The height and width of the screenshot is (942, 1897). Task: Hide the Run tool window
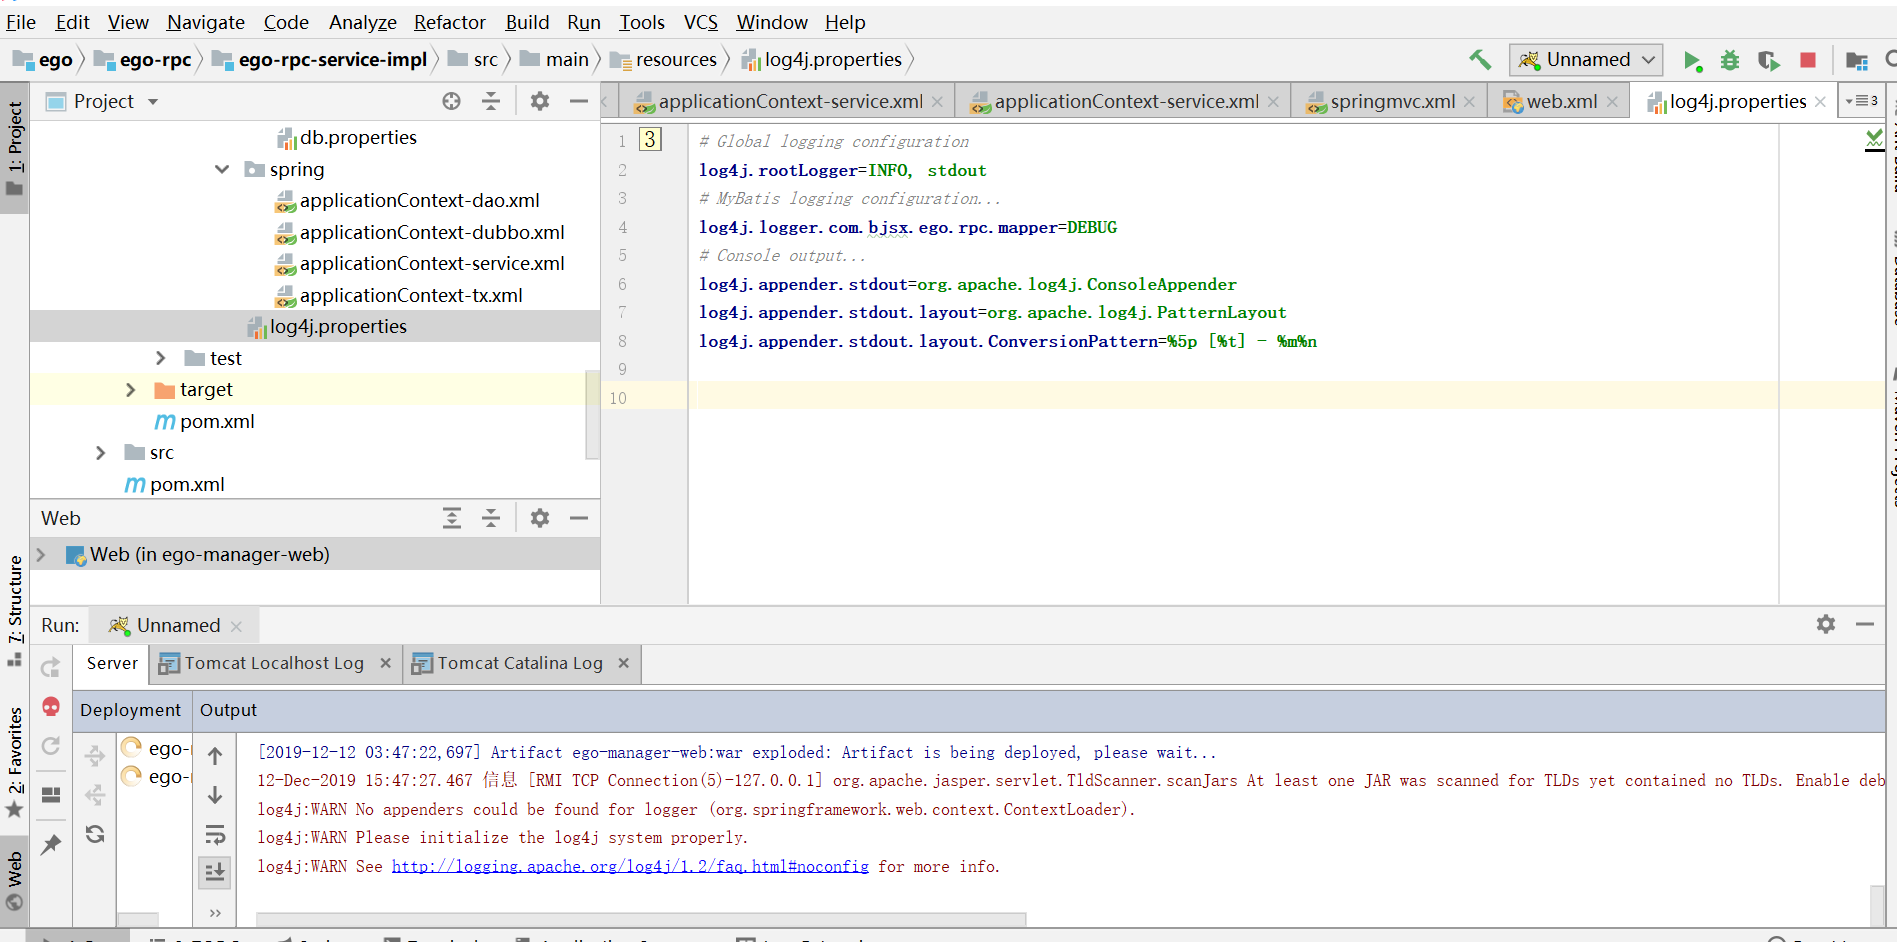[x=1865, y=624]
